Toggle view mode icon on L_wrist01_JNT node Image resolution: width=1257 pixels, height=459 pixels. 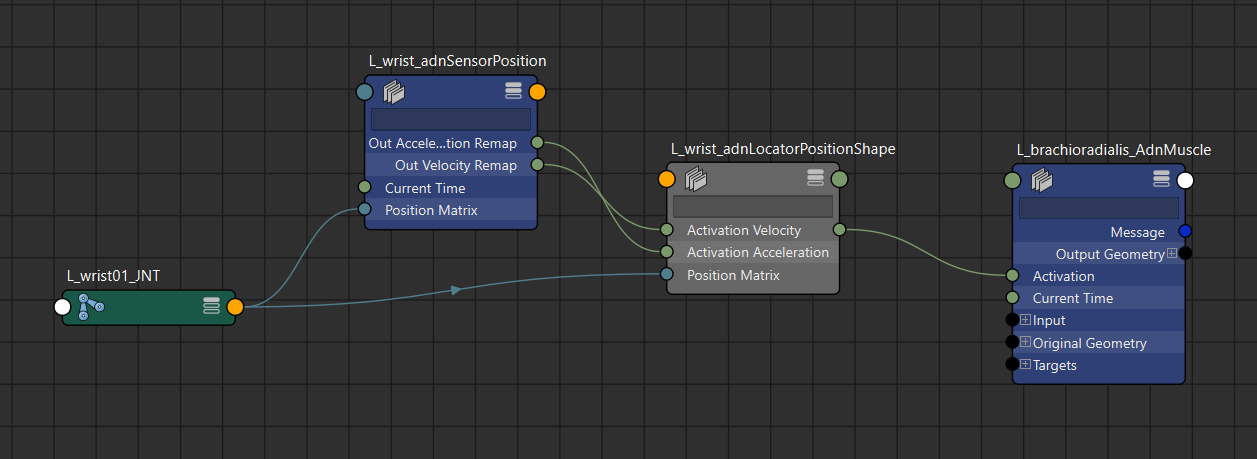tap(211, 307)
